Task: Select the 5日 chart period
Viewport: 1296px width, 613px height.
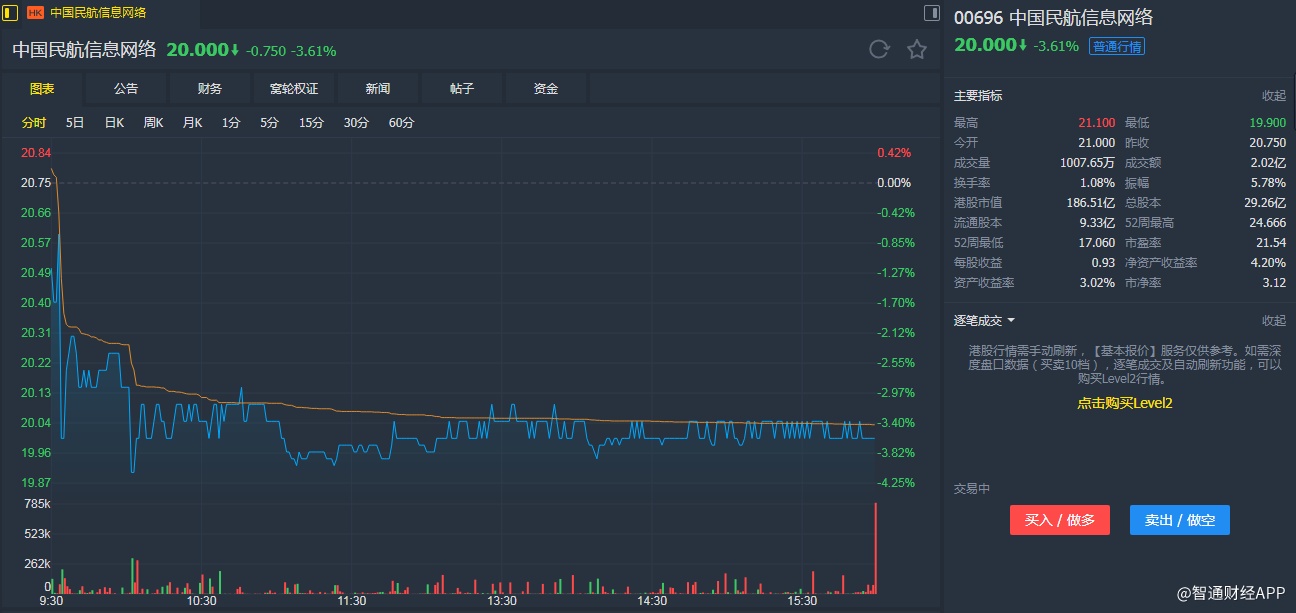Action: (x=75, y=123)
